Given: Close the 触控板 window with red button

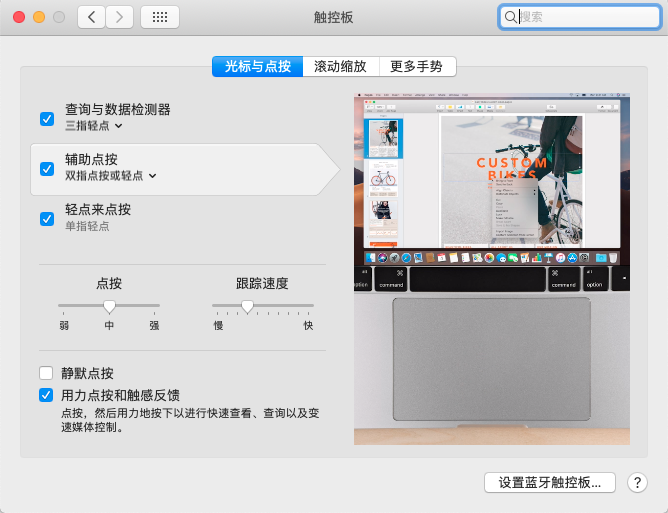Looking at the screenshot, I should pyautogui.click(x=19, y=17).
